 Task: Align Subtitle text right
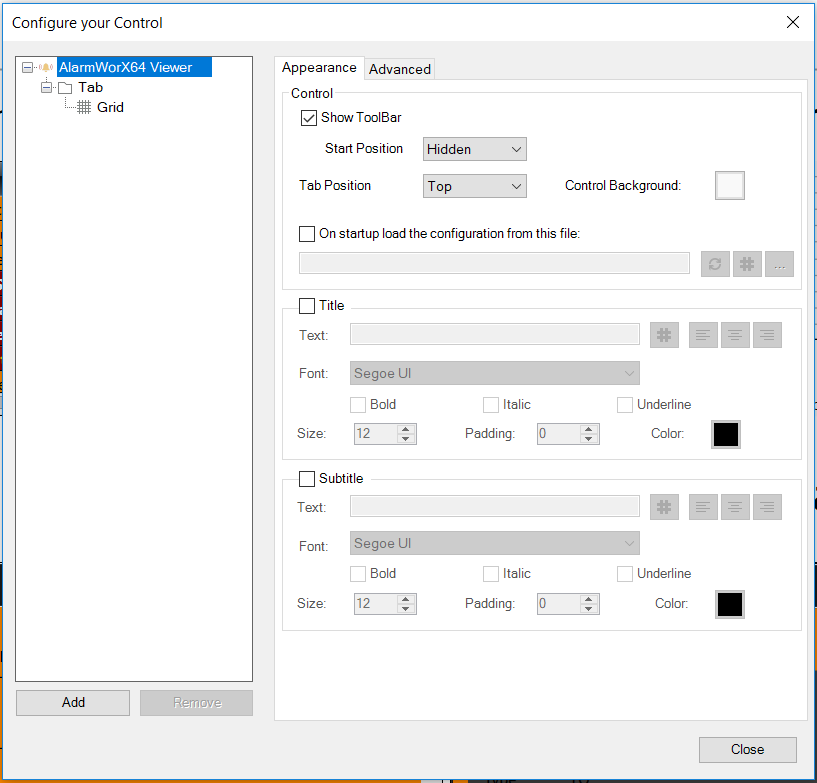tap(768, 507)
